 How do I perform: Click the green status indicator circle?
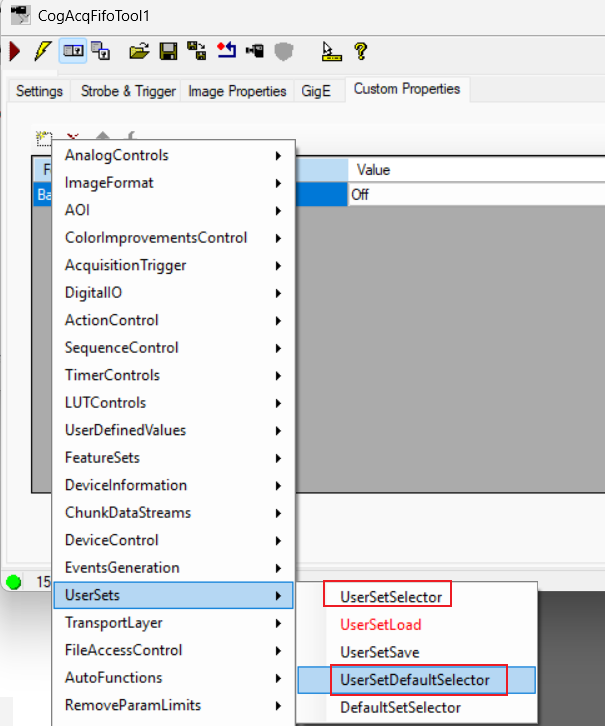click(14, 582)
